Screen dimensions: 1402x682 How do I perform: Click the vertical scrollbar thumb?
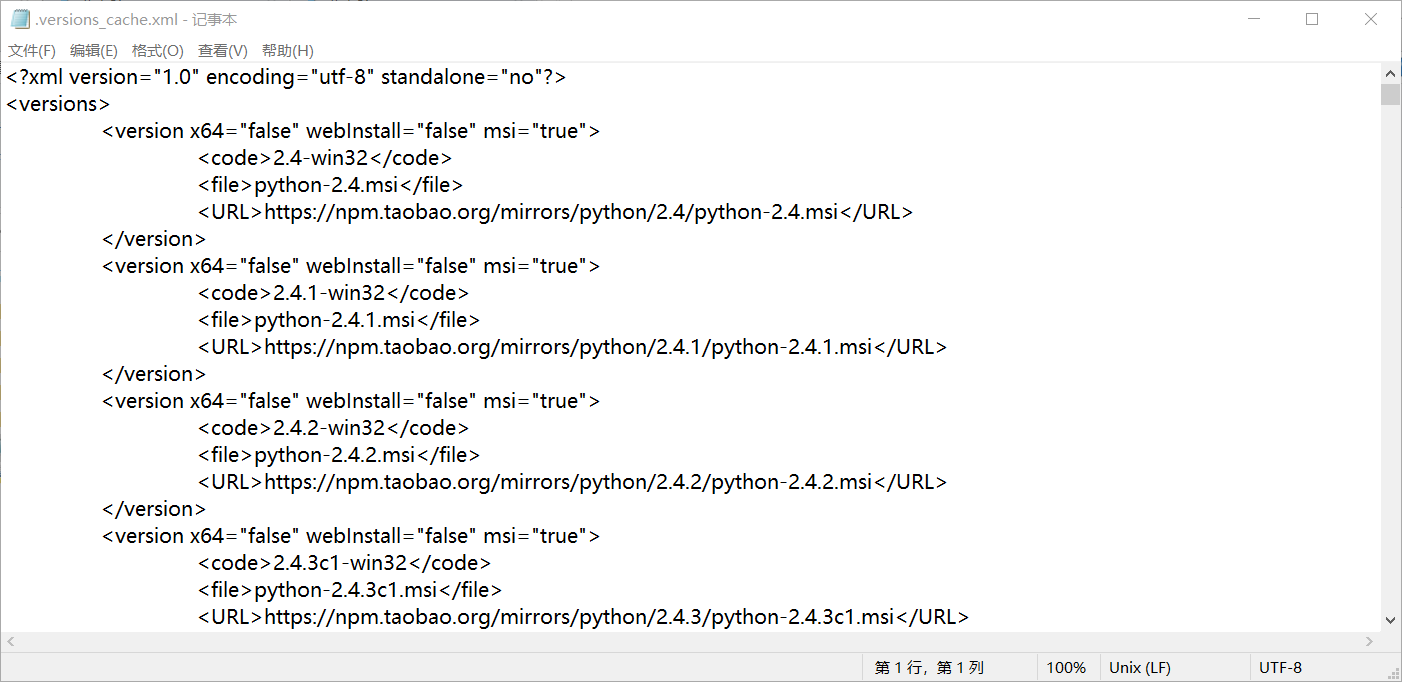1390,94
